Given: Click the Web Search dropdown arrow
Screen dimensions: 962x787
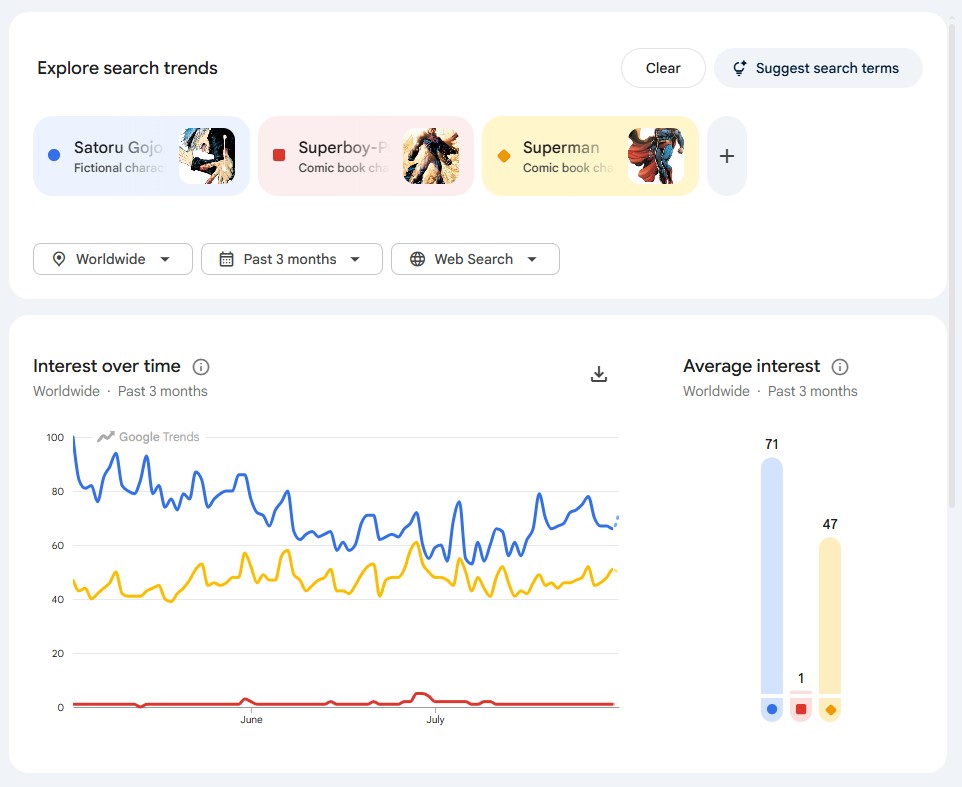Looking at the screenshot, I should [532, 259].
